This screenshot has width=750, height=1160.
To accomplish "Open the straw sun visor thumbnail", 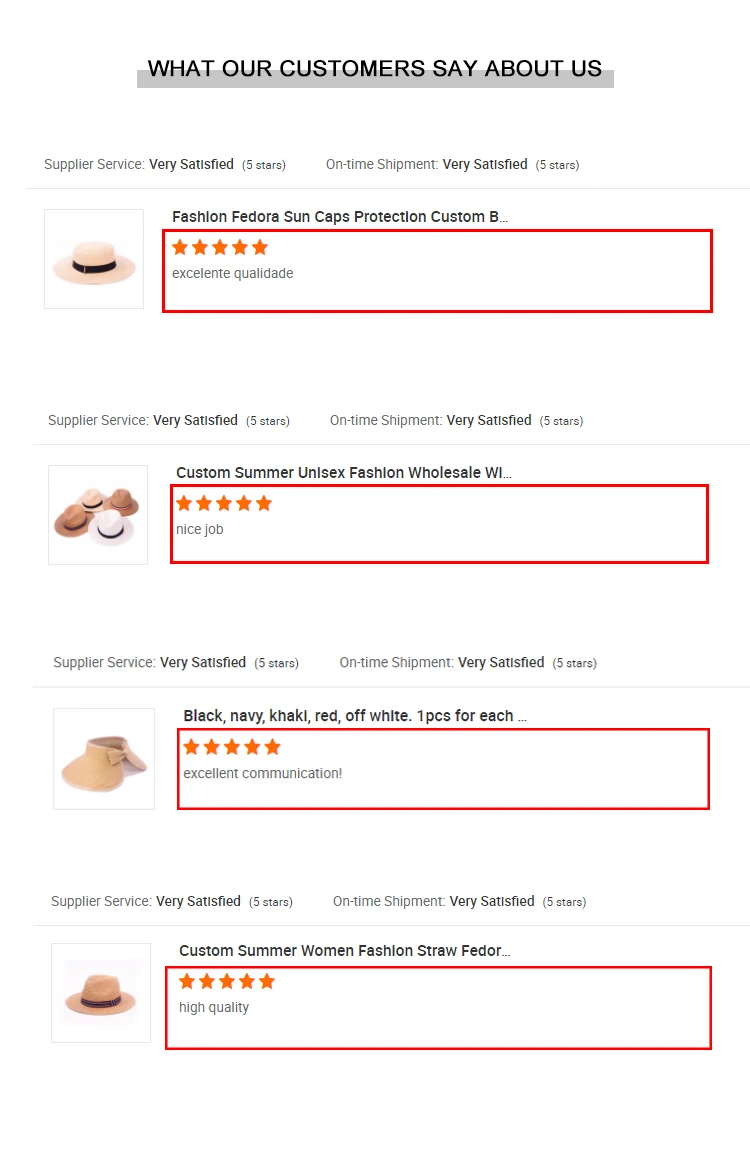I will (x=104, y=759).
